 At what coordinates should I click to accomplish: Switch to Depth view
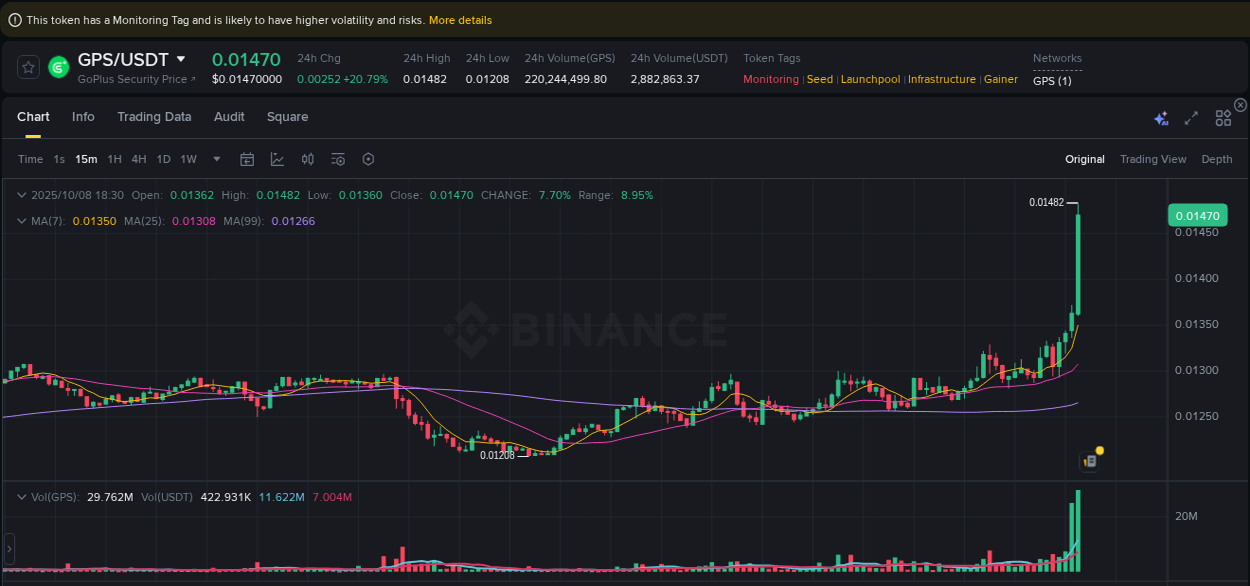(1217, 159)
